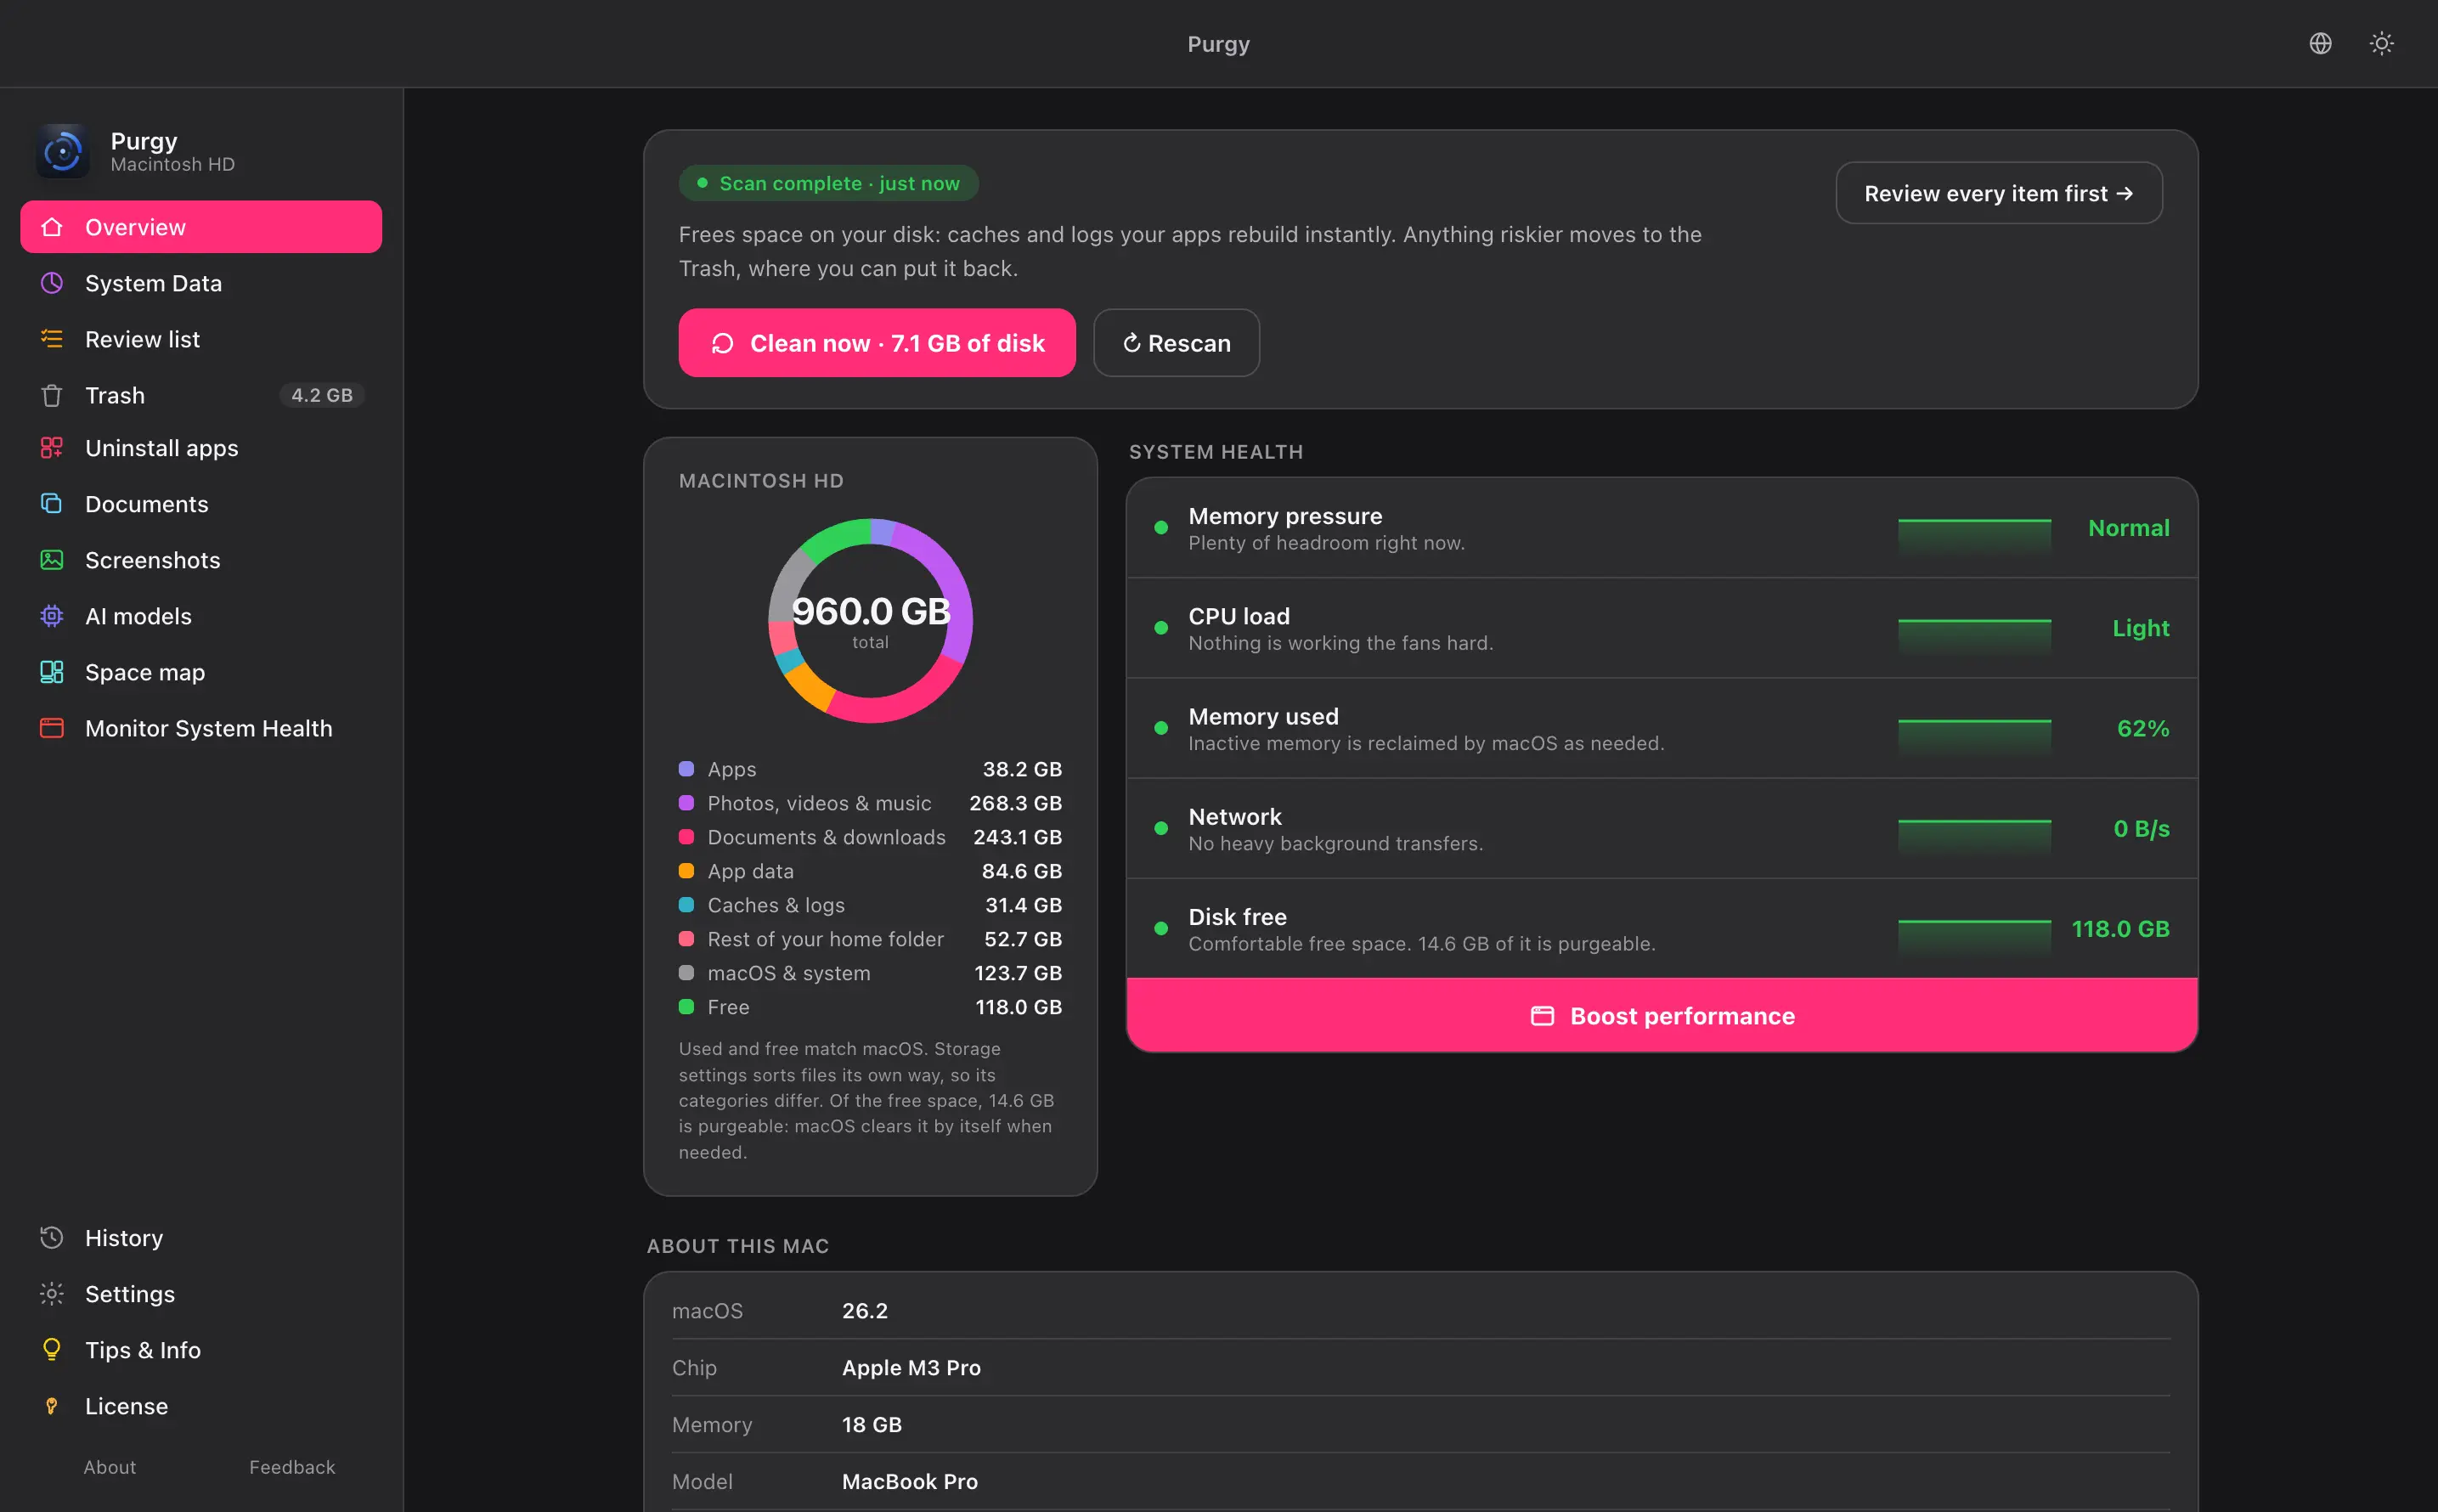Click the History clock icon
Image resolution: width=2438 pixels, height=1512 pixels.
[52, 1237]
